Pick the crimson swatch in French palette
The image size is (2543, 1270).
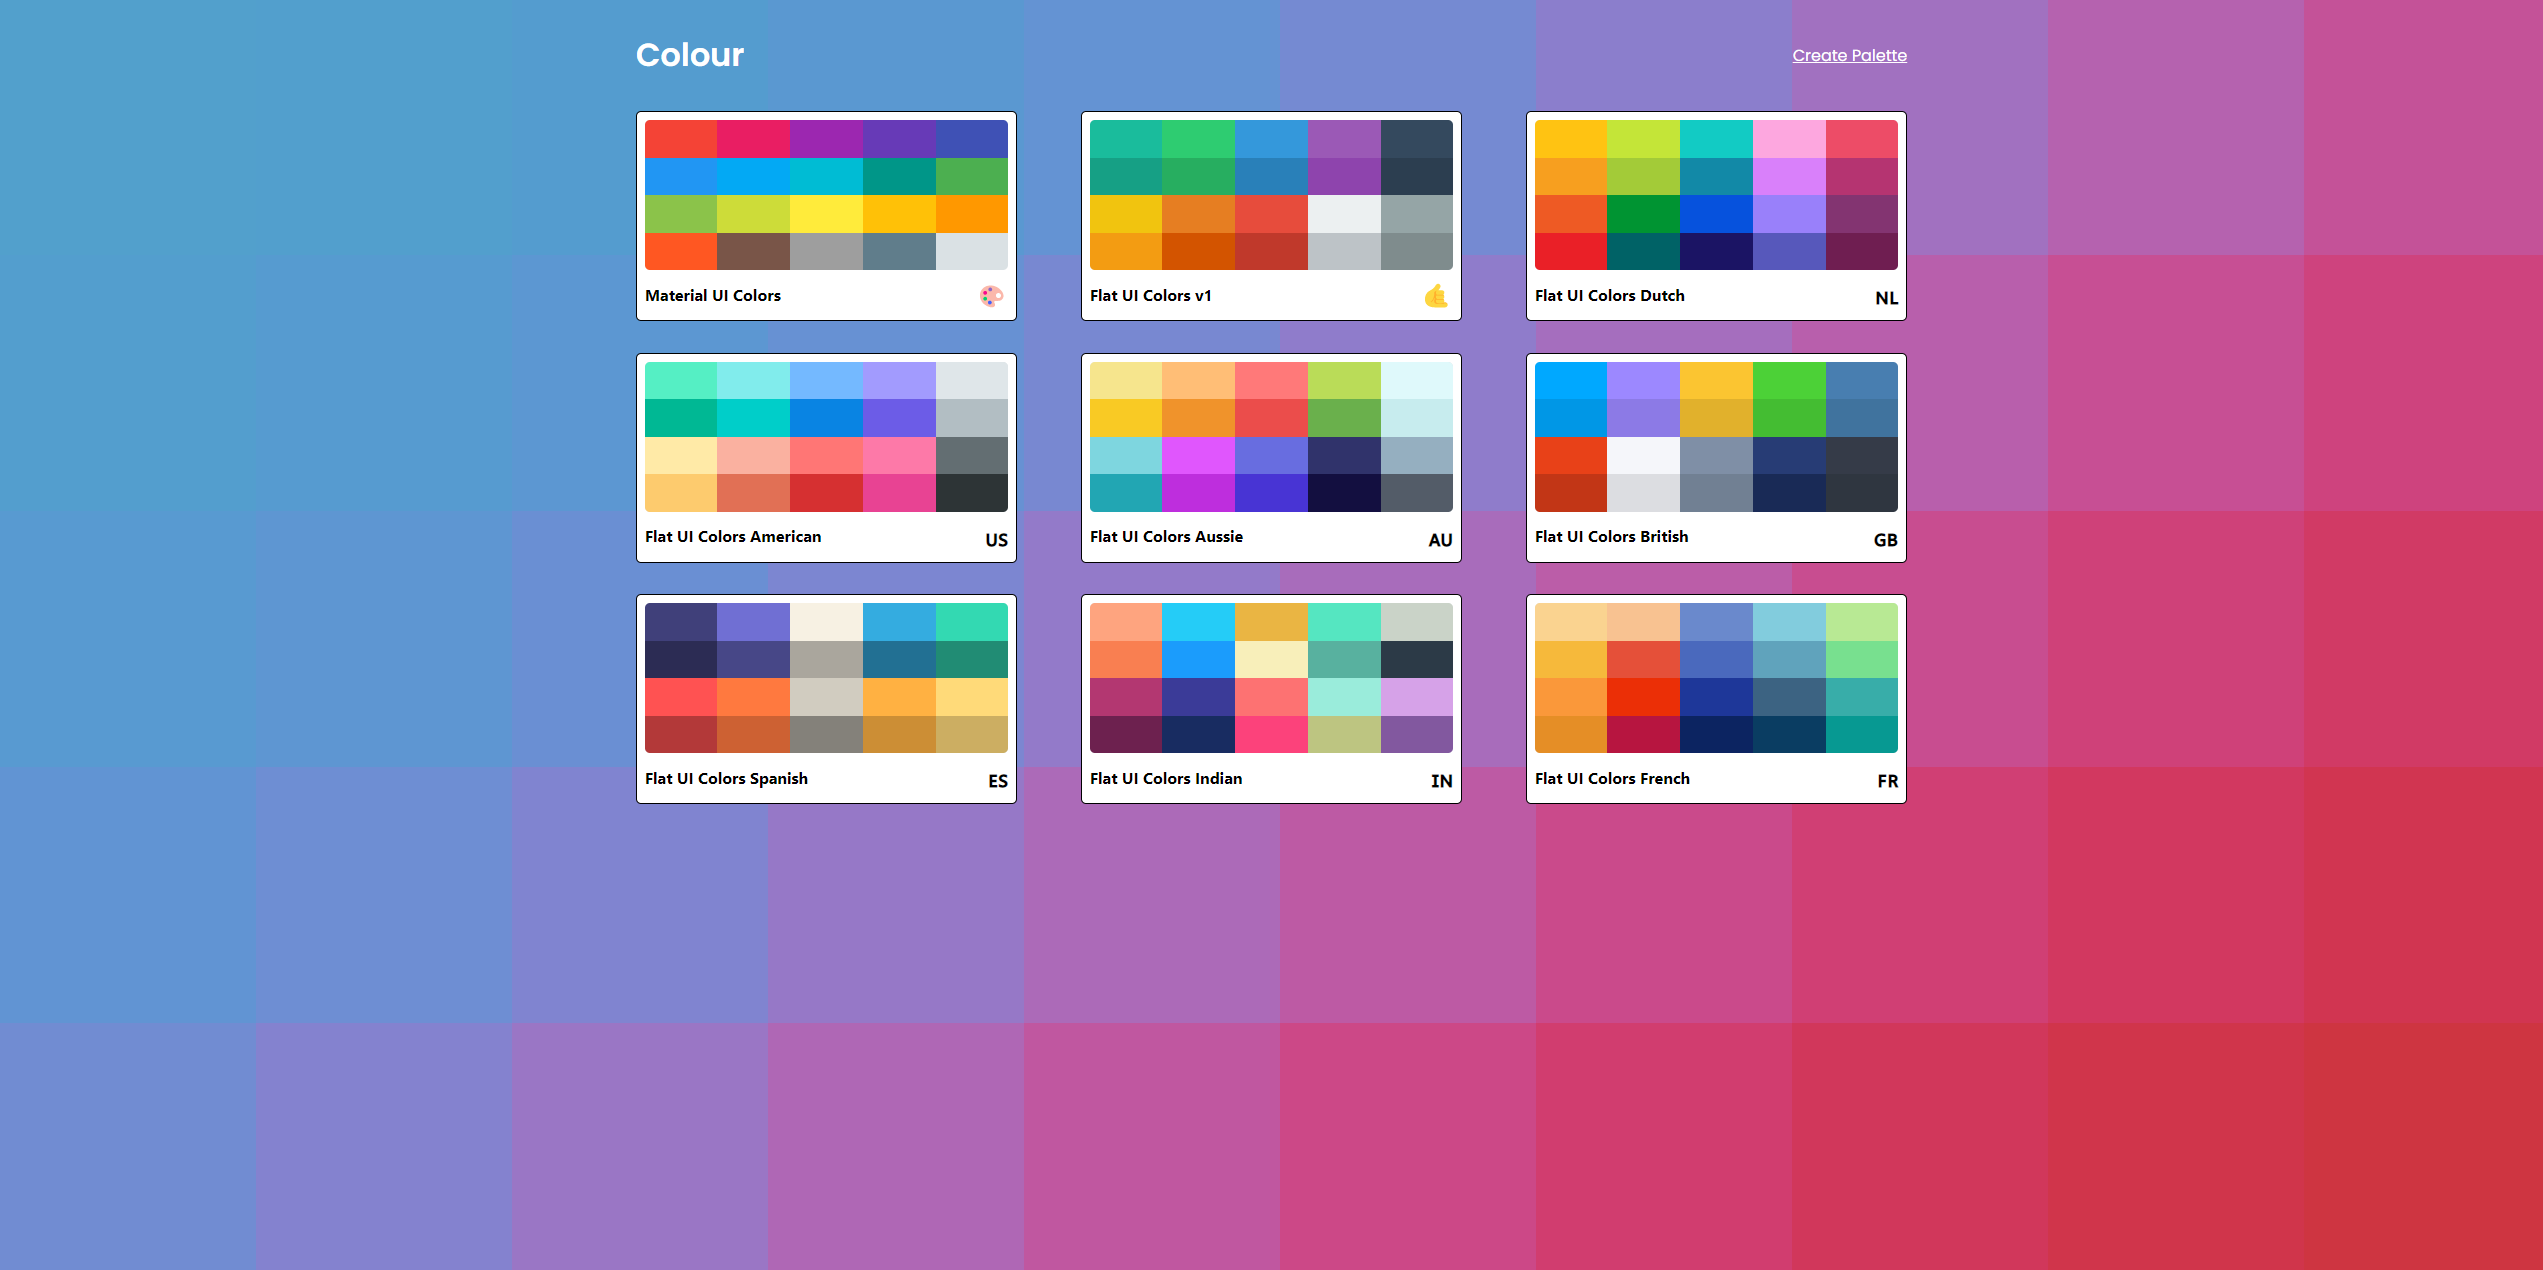pyautogui.click(x=1643, y=734)
